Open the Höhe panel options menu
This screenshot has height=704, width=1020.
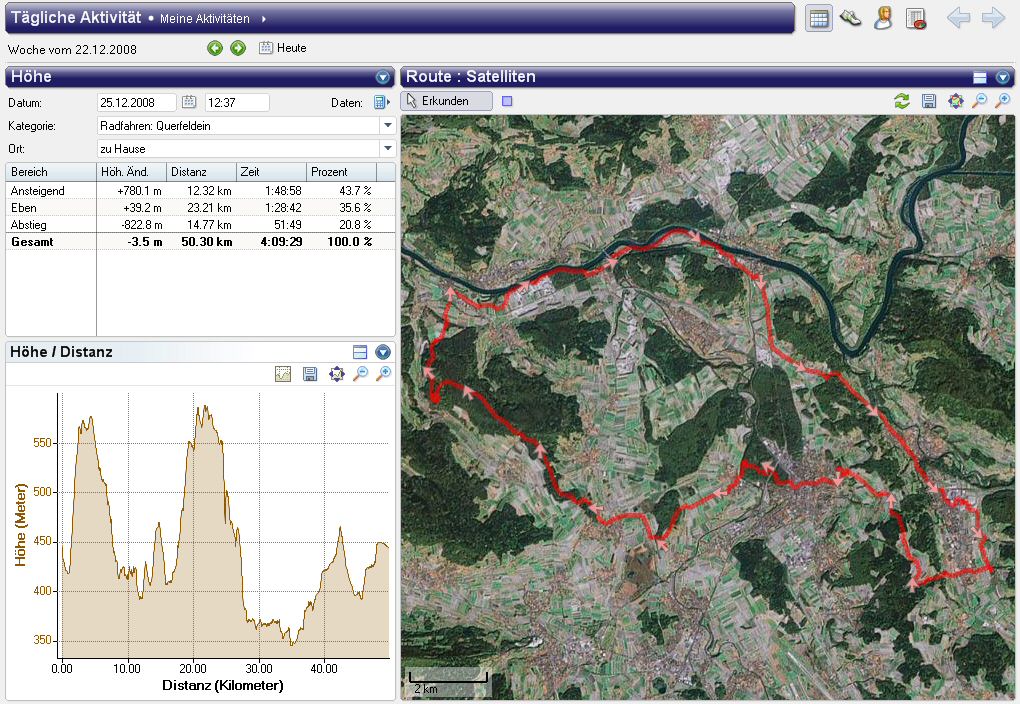click(x=383, y=77)
